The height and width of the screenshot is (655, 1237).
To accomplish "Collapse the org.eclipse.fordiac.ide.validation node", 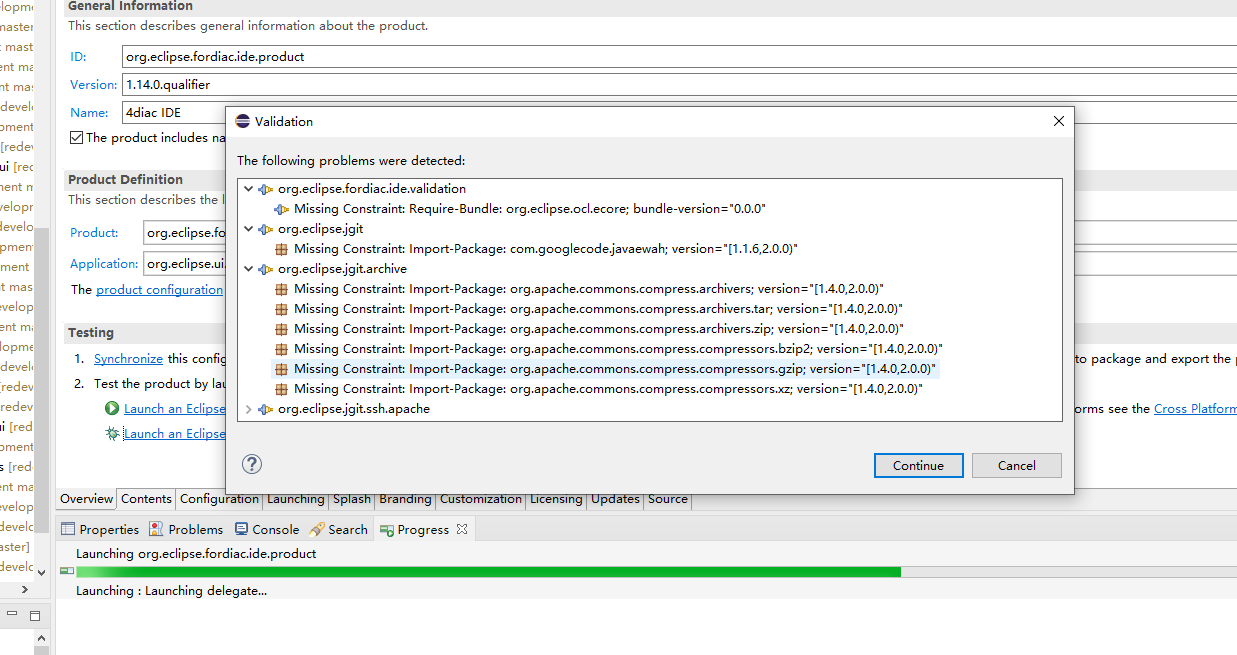I will [x=249, y=189].
